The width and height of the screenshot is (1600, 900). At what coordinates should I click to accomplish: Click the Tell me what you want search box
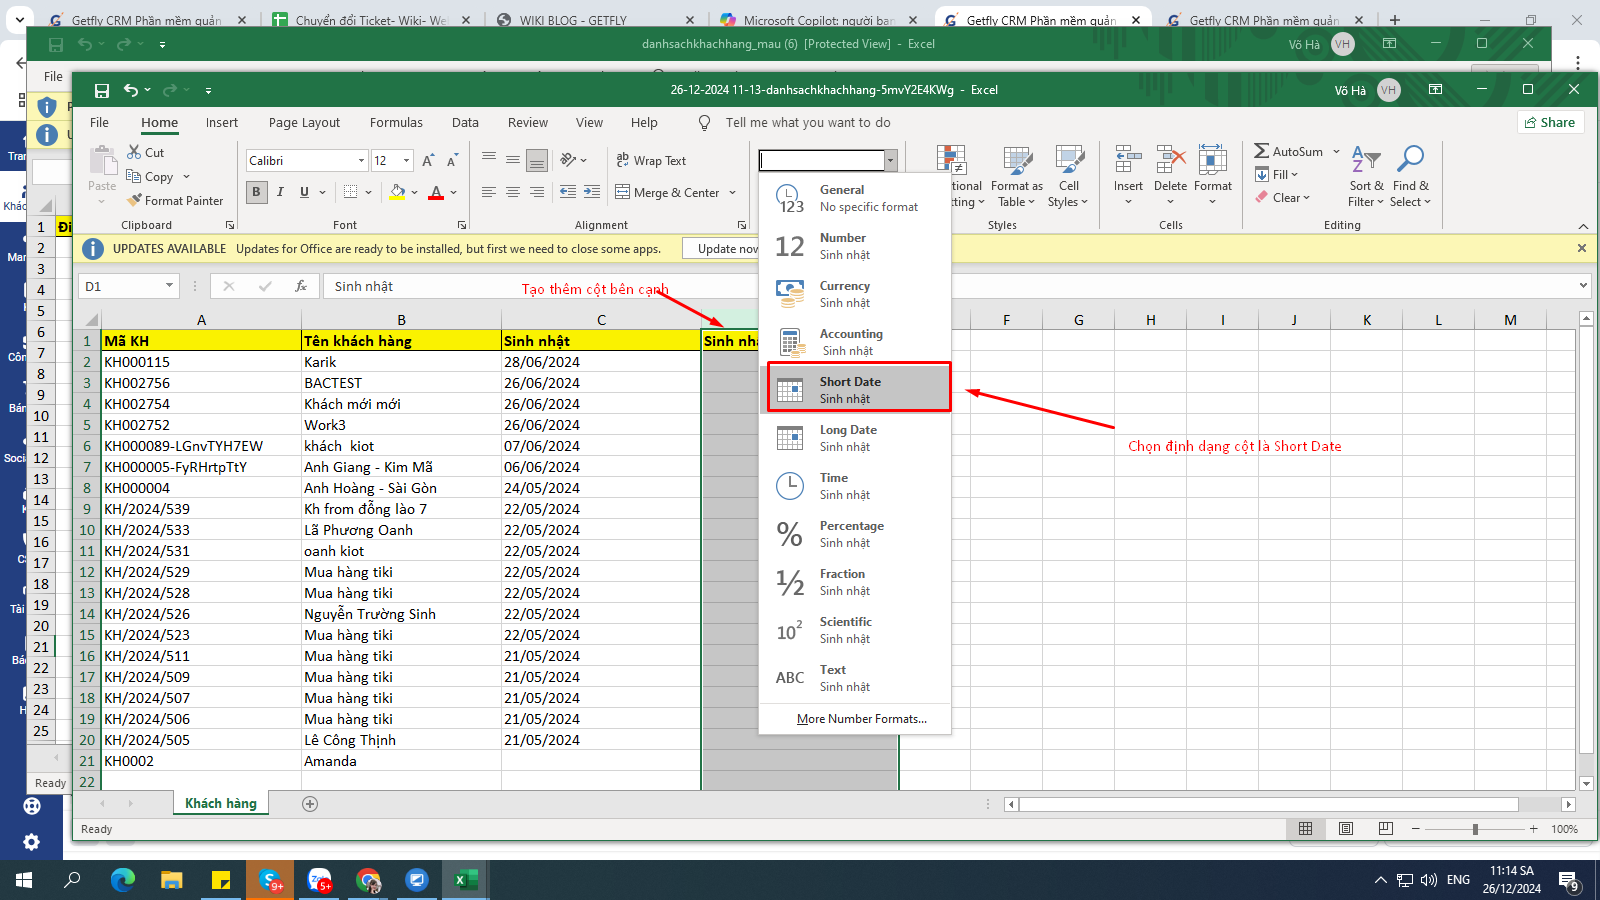click(x=807, y=123)
